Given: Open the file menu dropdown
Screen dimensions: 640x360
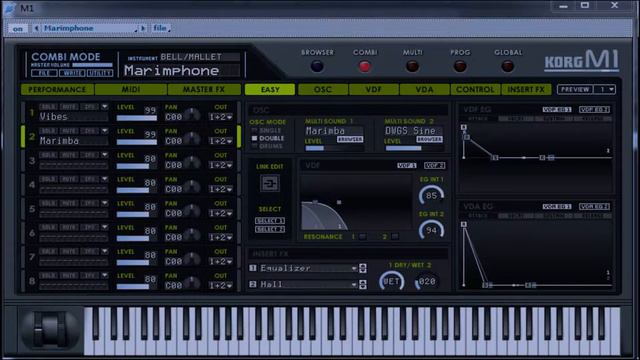Looking at the screenshot, I should point(161,28).
